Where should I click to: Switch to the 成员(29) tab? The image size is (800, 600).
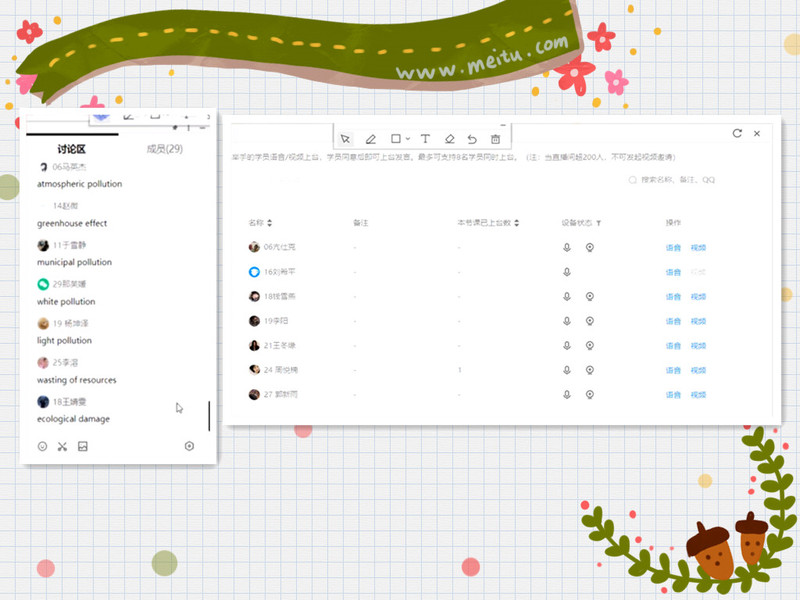coord(164,149)
